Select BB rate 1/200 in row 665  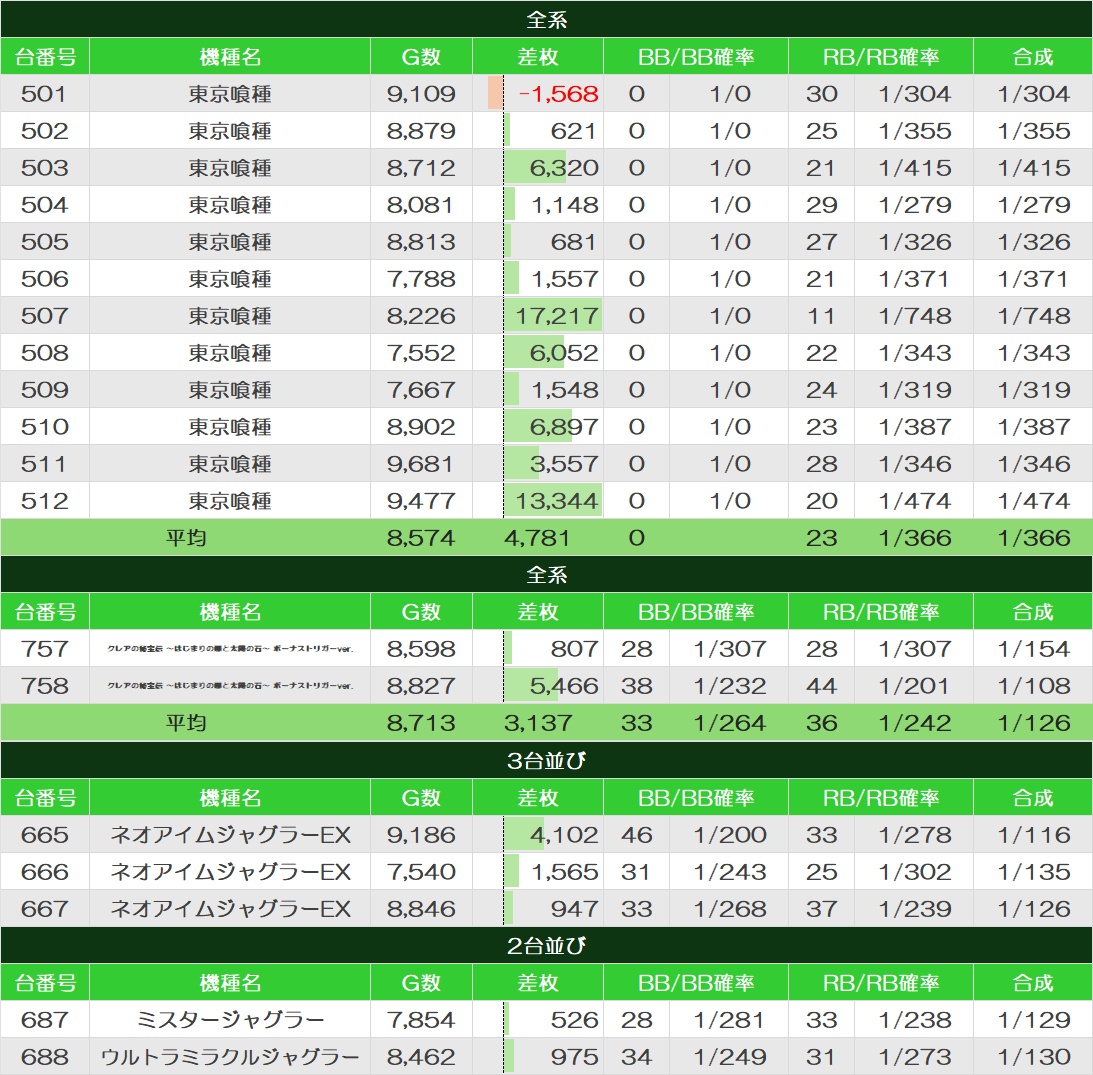tap(730, 834)
